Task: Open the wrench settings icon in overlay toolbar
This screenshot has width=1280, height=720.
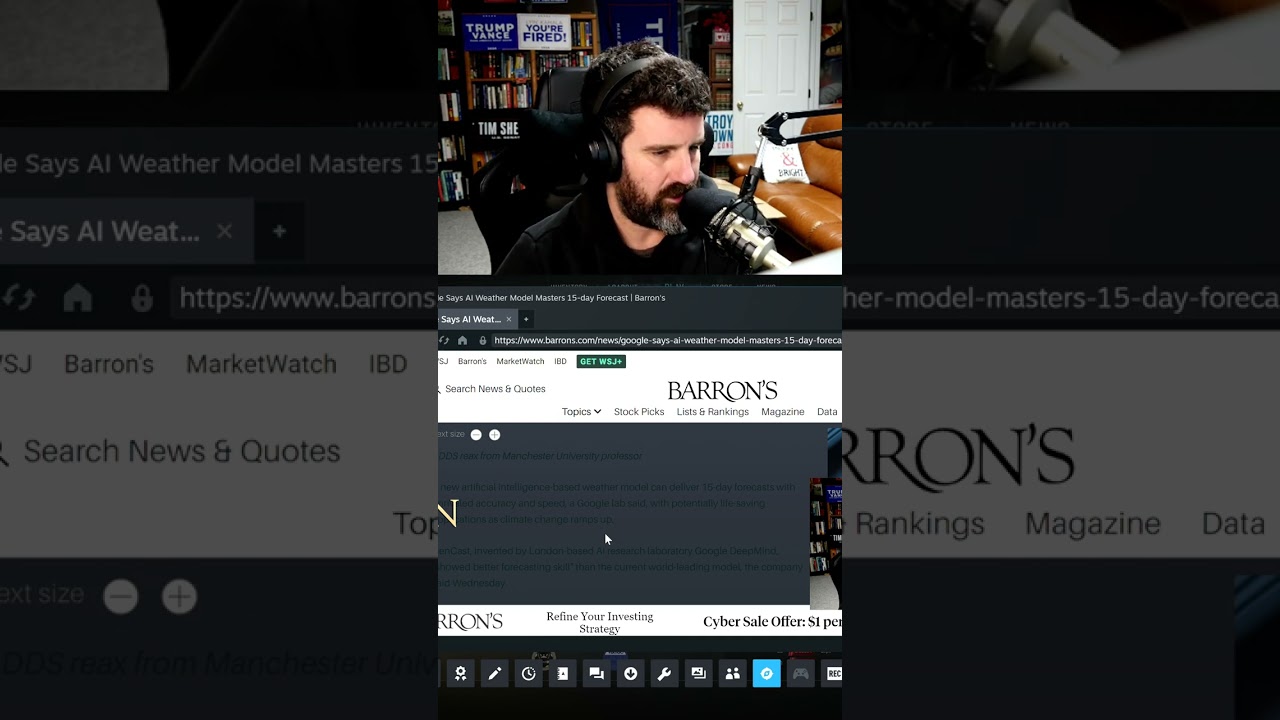Action: pos(664,674)
